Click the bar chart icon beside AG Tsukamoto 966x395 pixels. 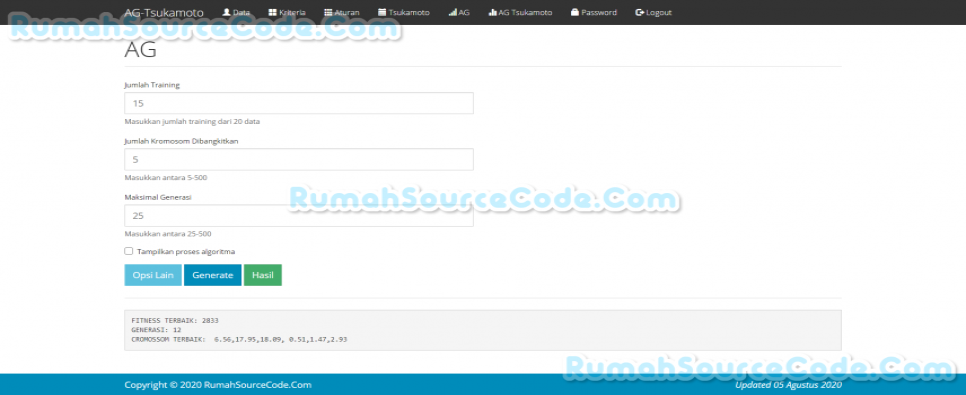pos(492,12)
